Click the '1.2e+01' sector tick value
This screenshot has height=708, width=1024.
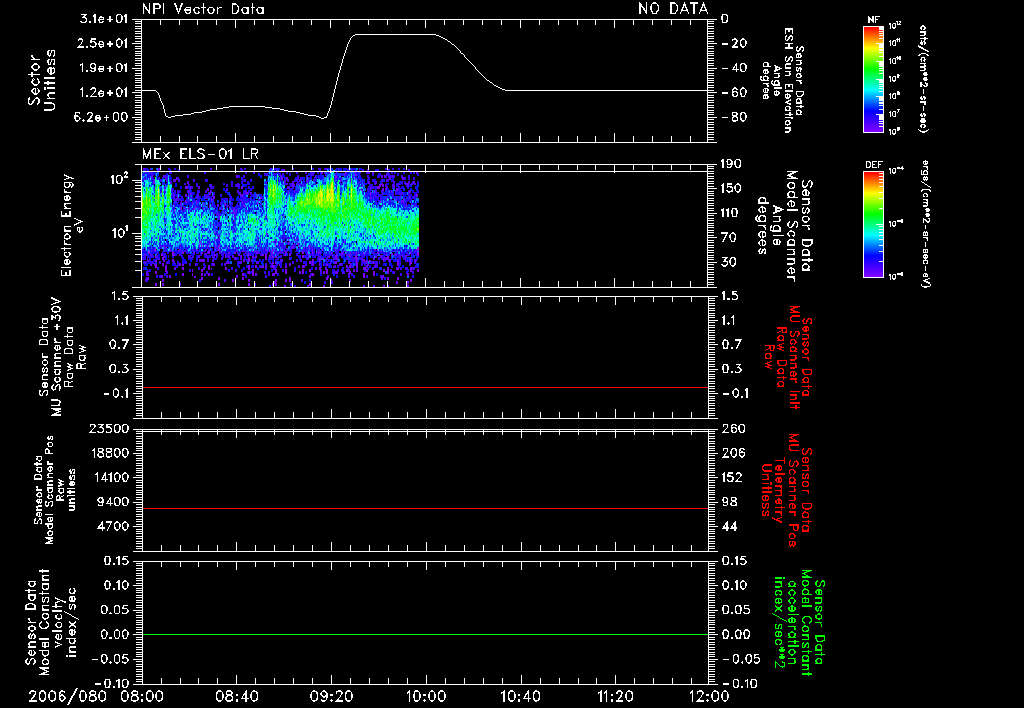click(x=104, y=93)
